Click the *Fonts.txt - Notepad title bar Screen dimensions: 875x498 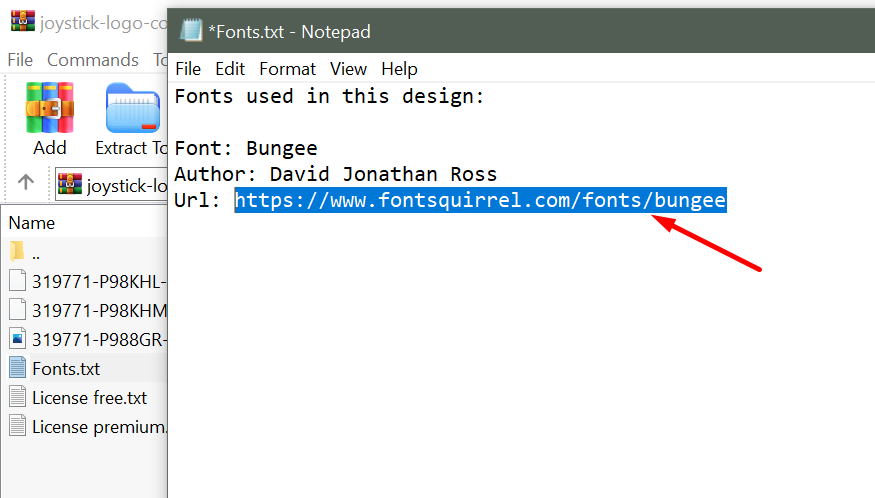click(521, 31)
